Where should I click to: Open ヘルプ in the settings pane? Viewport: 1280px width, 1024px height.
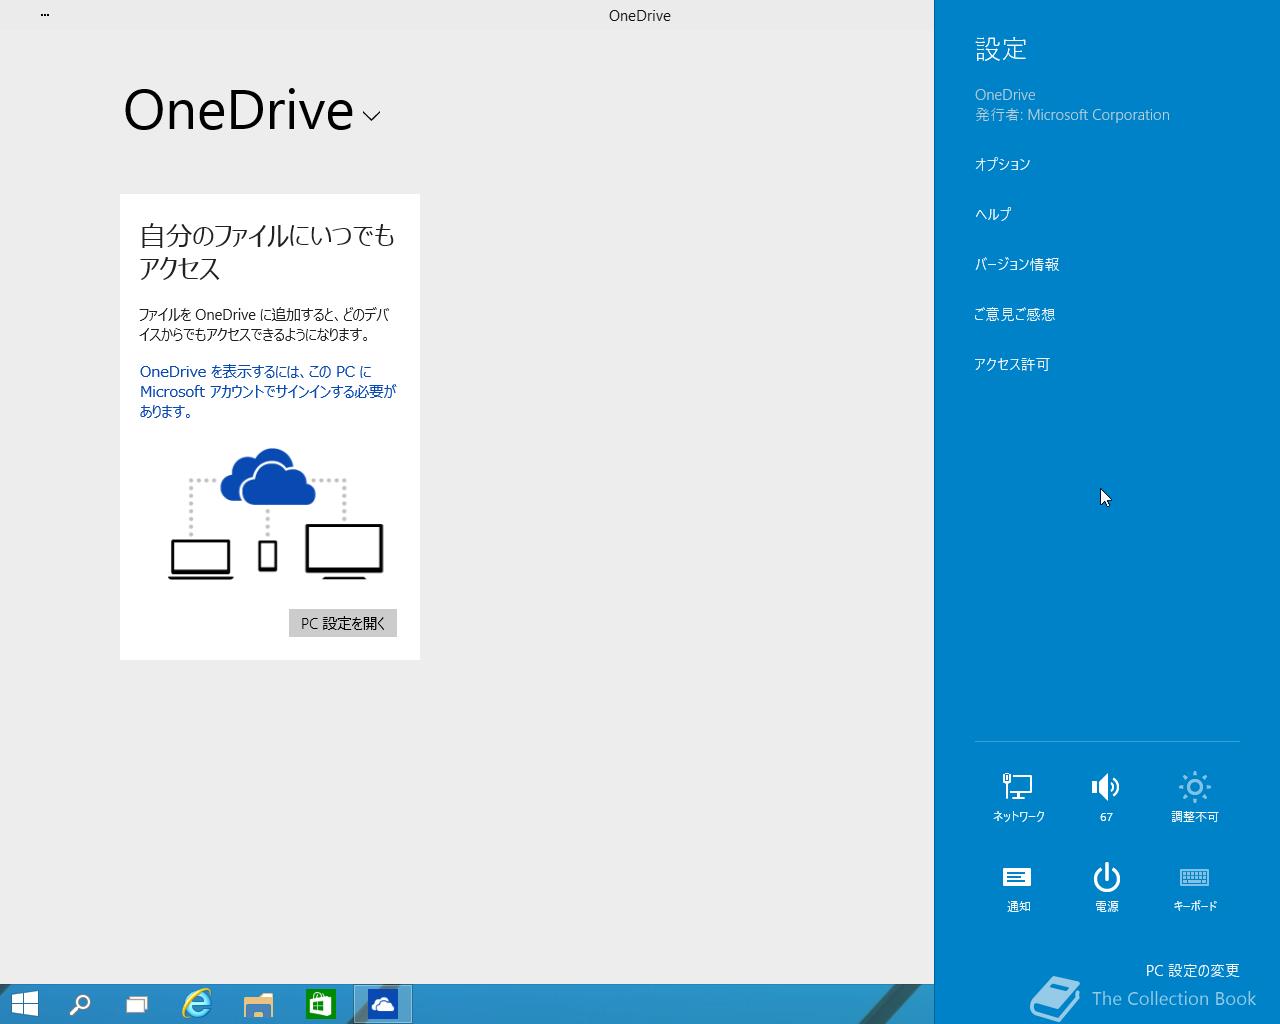993,214
